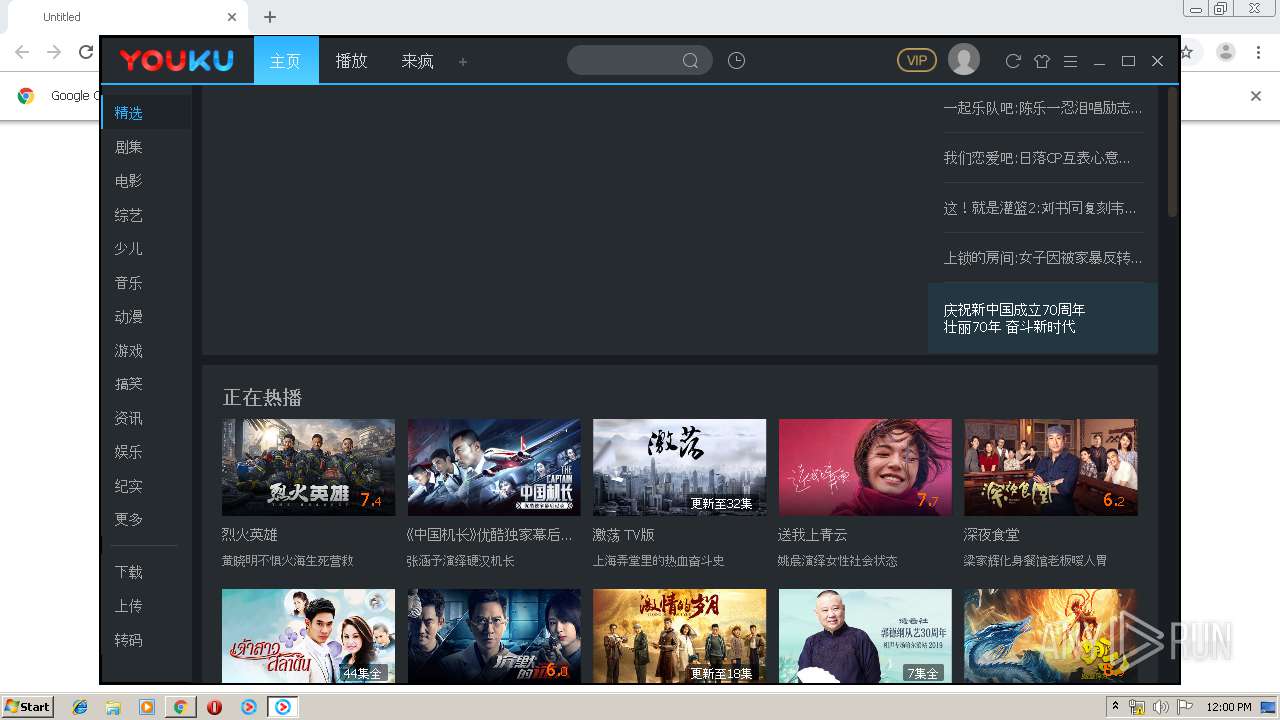
Task: Open the user avatar profile
Action: click(964, 60)
